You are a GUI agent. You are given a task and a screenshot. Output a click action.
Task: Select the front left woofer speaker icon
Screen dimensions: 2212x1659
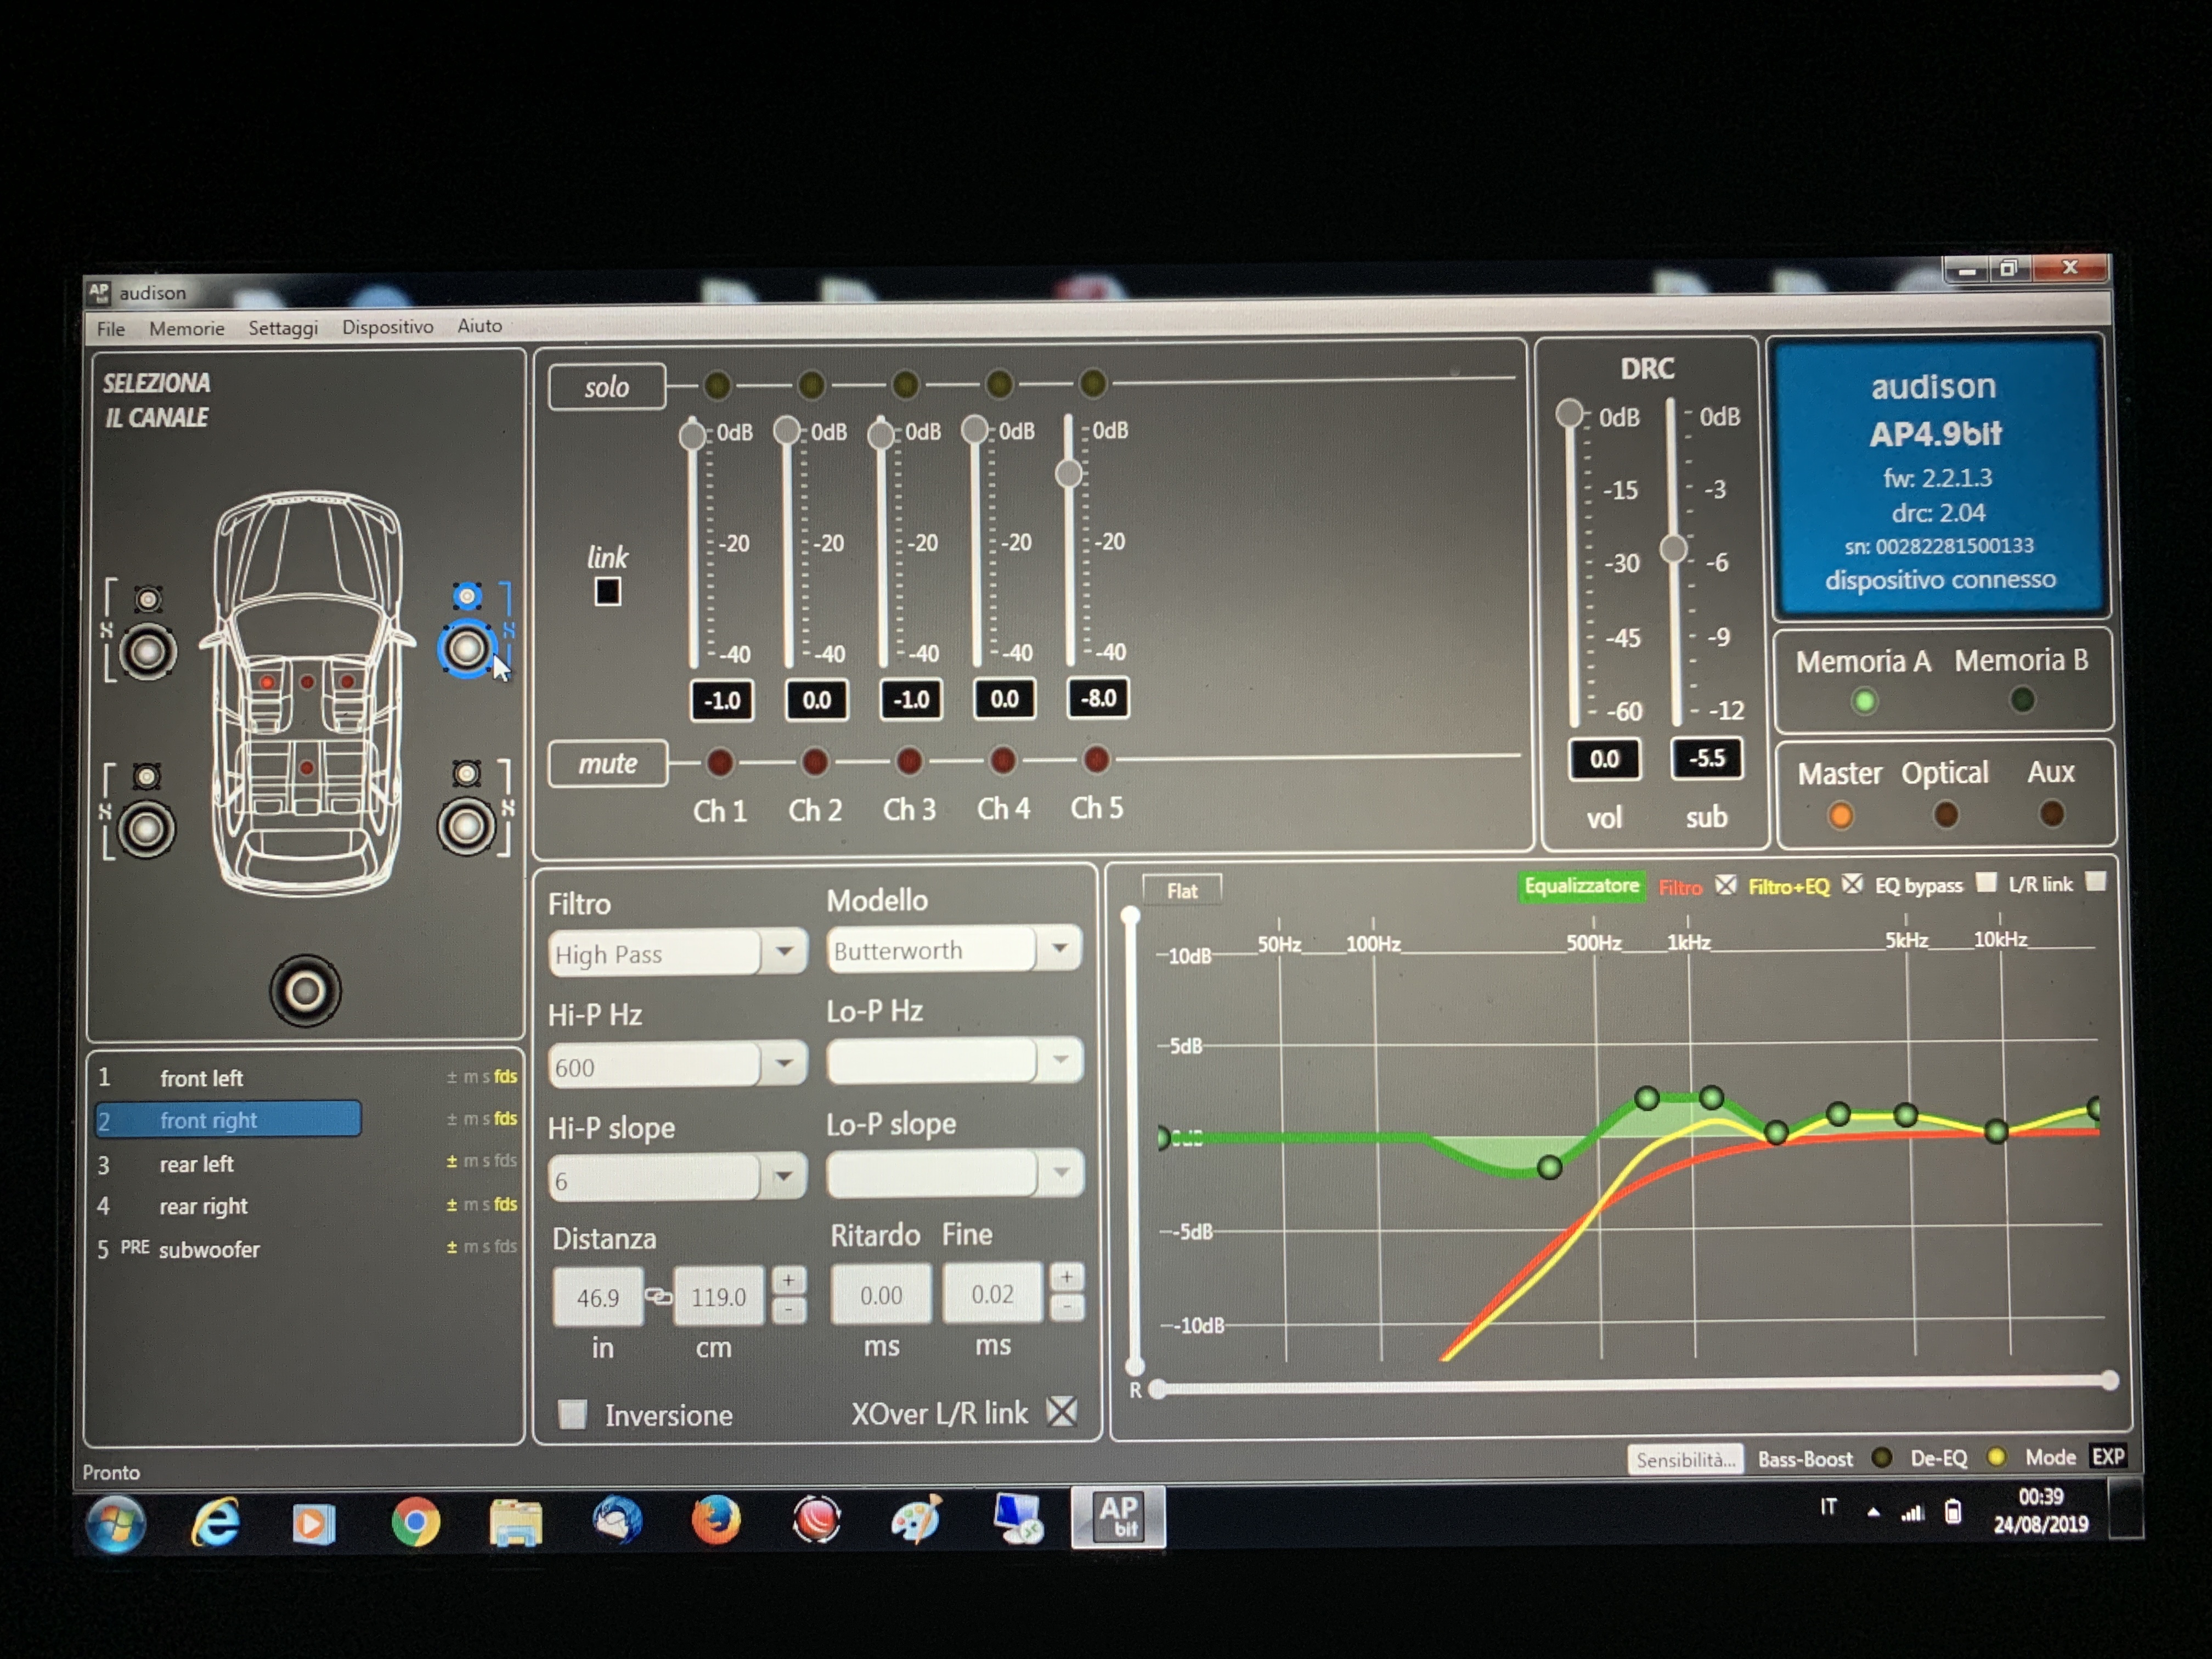coord(148,652)
